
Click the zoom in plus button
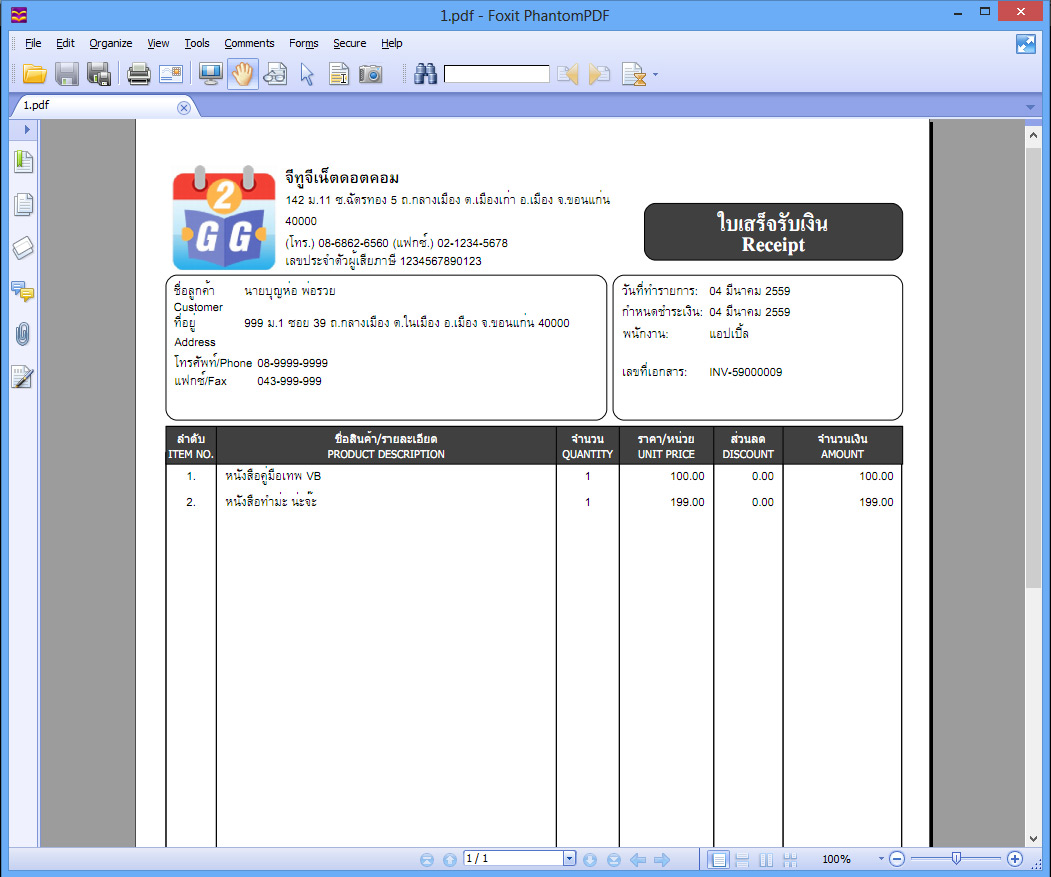(x=1015, y=859)
